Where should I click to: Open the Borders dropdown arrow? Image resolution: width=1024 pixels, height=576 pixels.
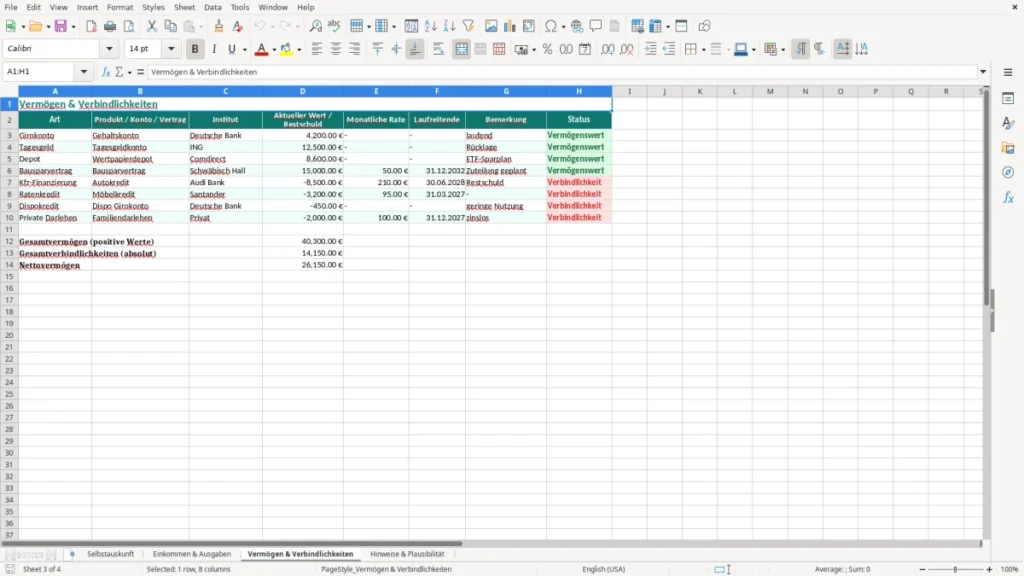click(x=703, y=50)
